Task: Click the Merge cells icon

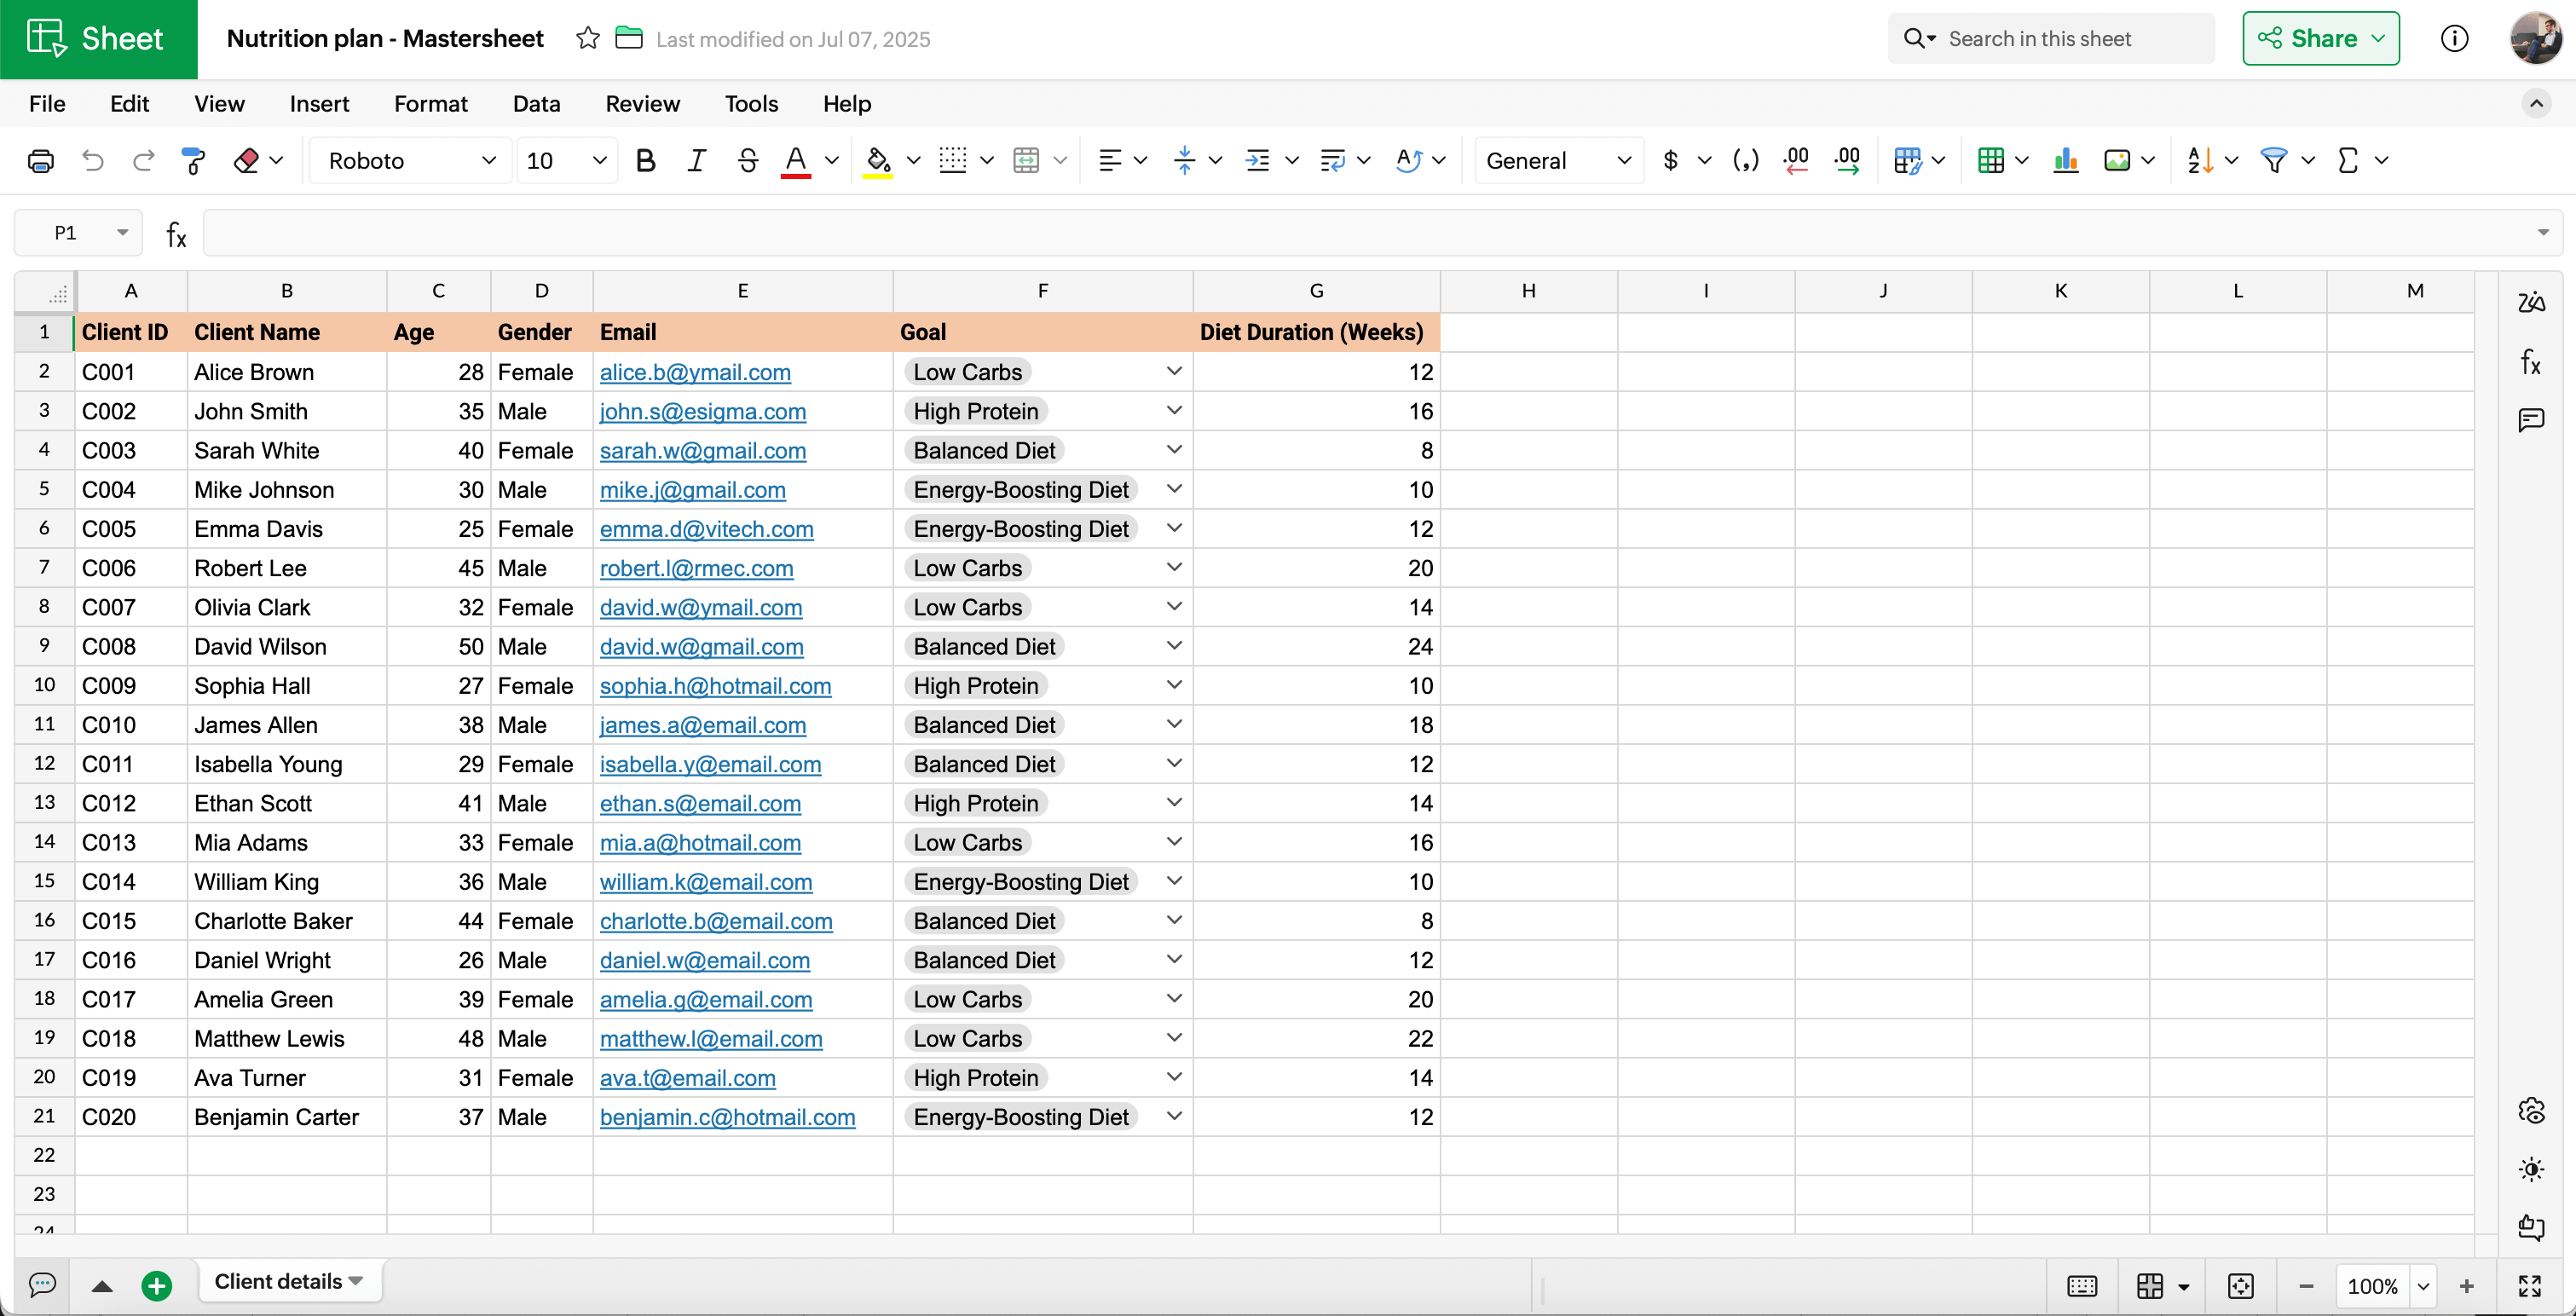Action: pyautogui.click(x=1026, y=160)
